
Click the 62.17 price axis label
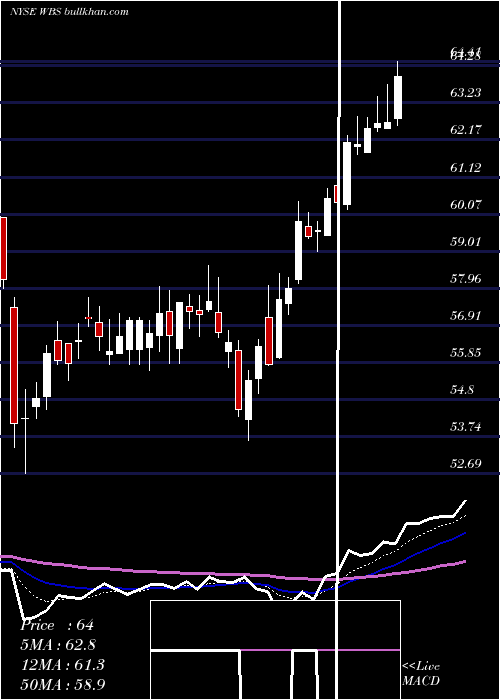[466, 130]
